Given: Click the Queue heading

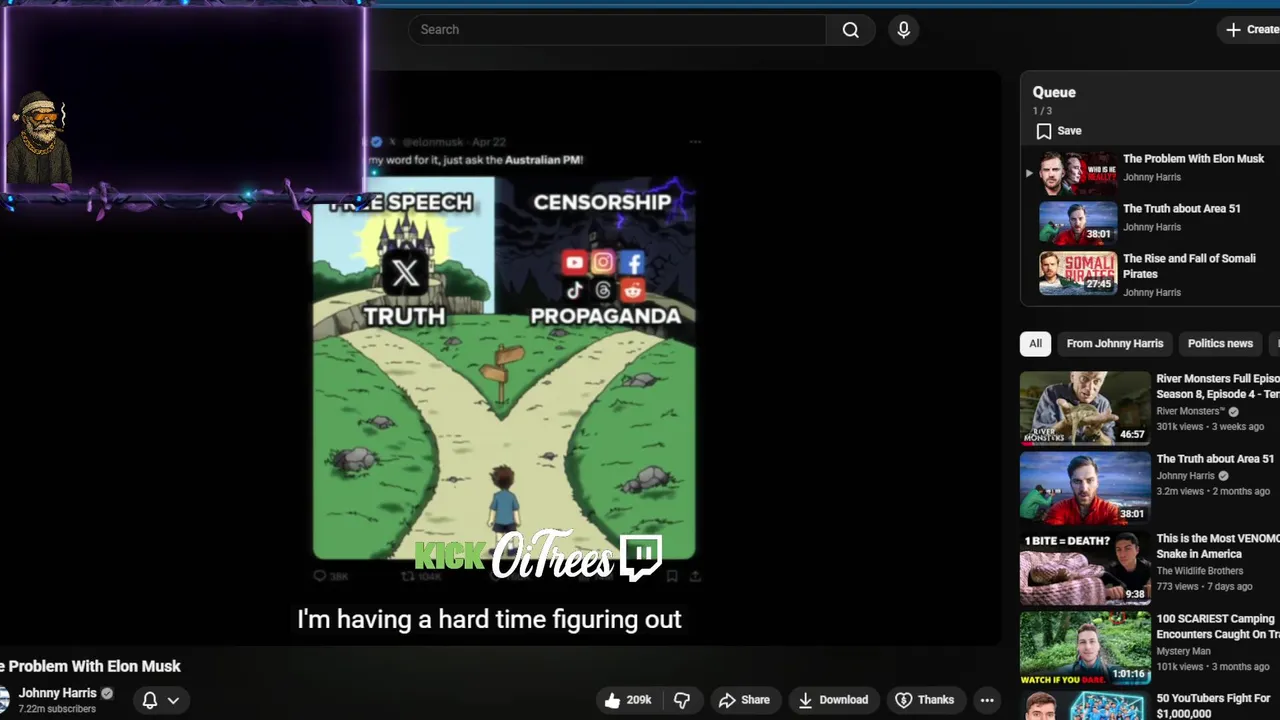Looking at the screenshot, I should (1054, 92).
